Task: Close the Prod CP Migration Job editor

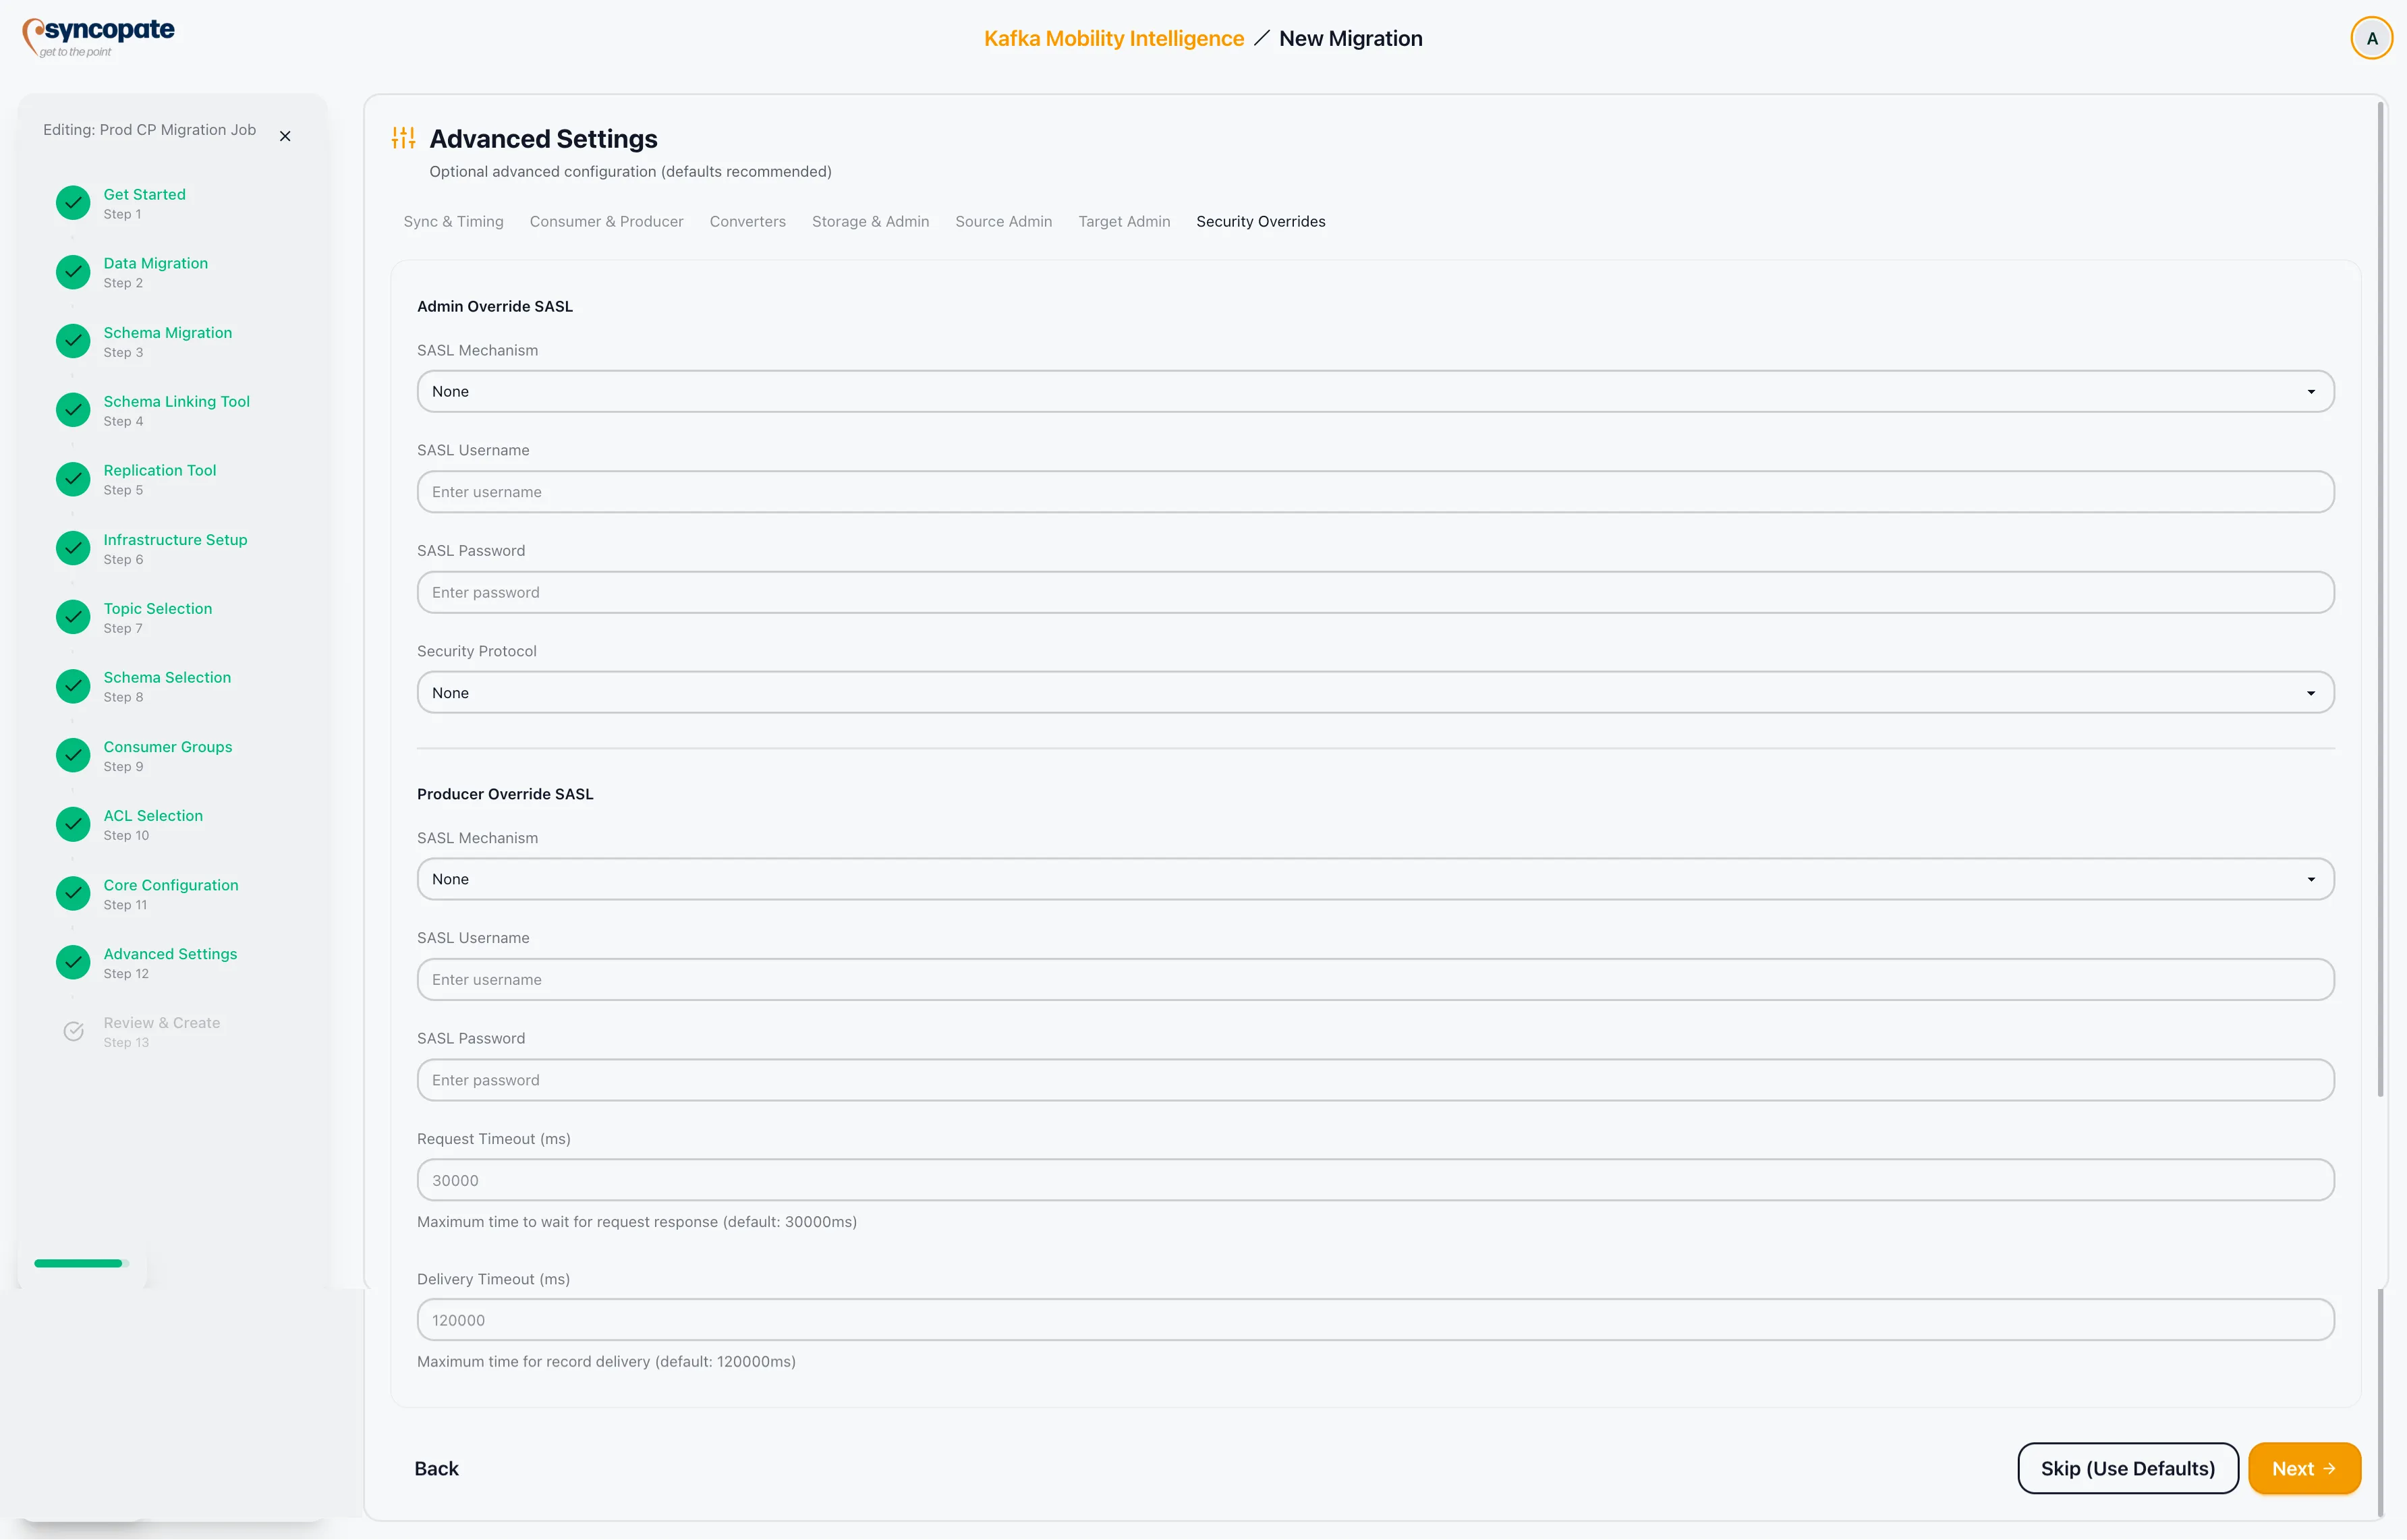Action: point(284,135)
